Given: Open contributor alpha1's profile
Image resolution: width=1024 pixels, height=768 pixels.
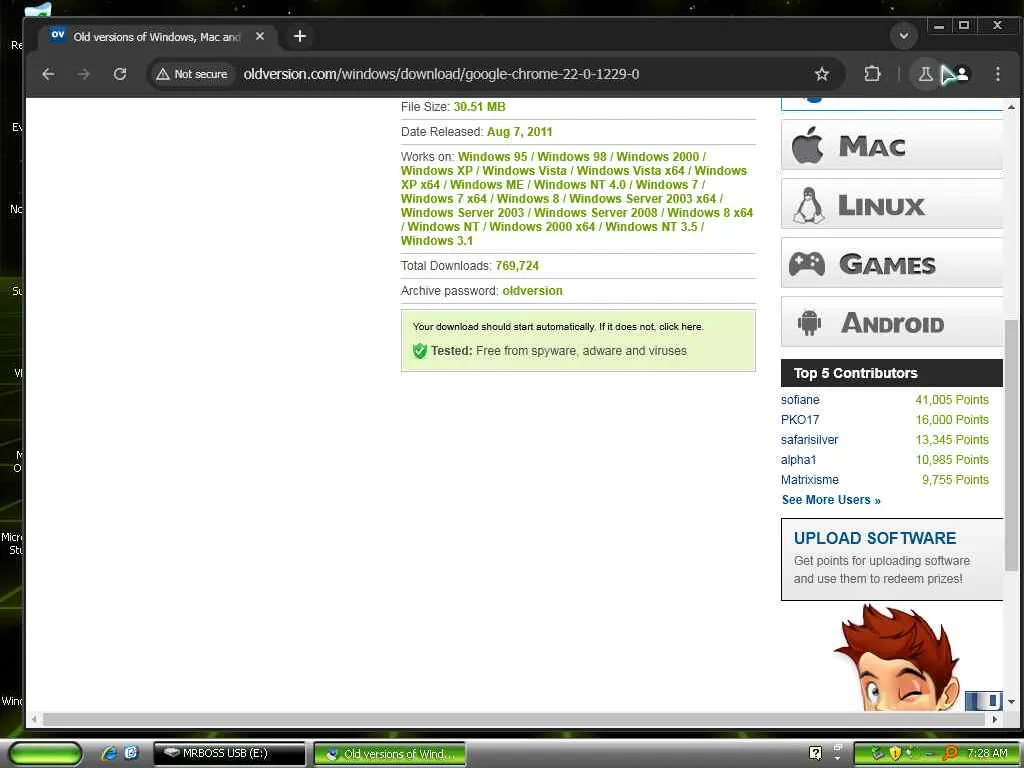Looking at the screenshot, I should coord(798,460).
